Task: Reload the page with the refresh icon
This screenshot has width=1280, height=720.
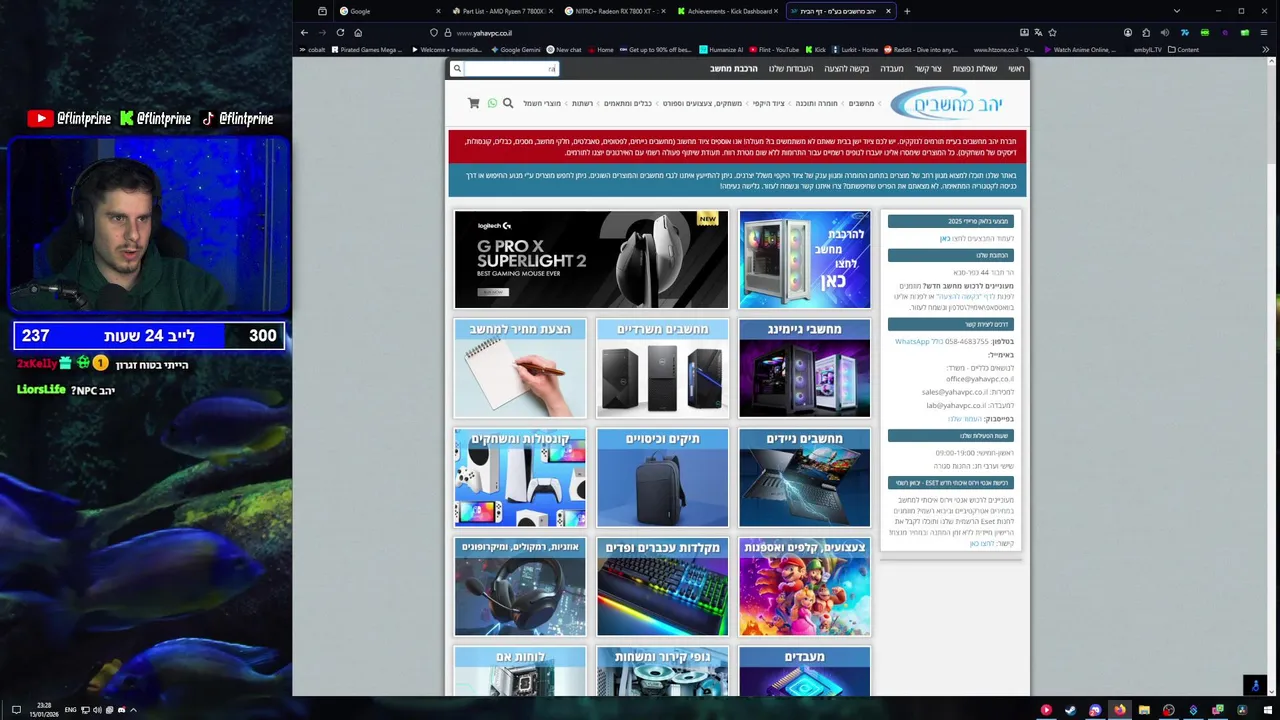Action: point(340,33)
